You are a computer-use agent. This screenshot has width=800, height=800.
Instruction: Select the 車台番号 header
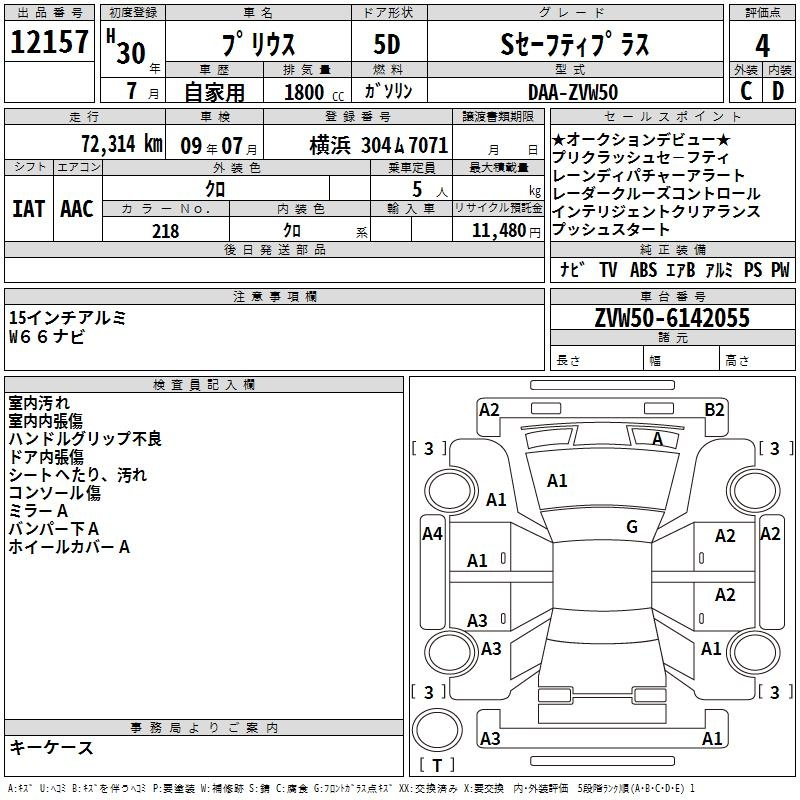click(672, 296)
